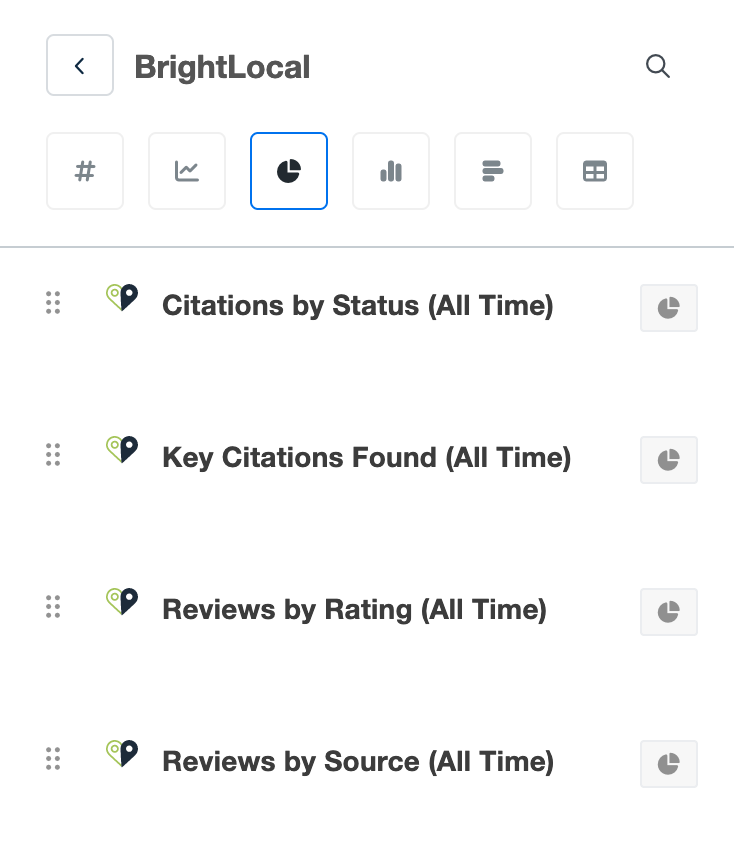Click pie icon beside Reviews by Source
734x862 pixels.
coord(669,764)
